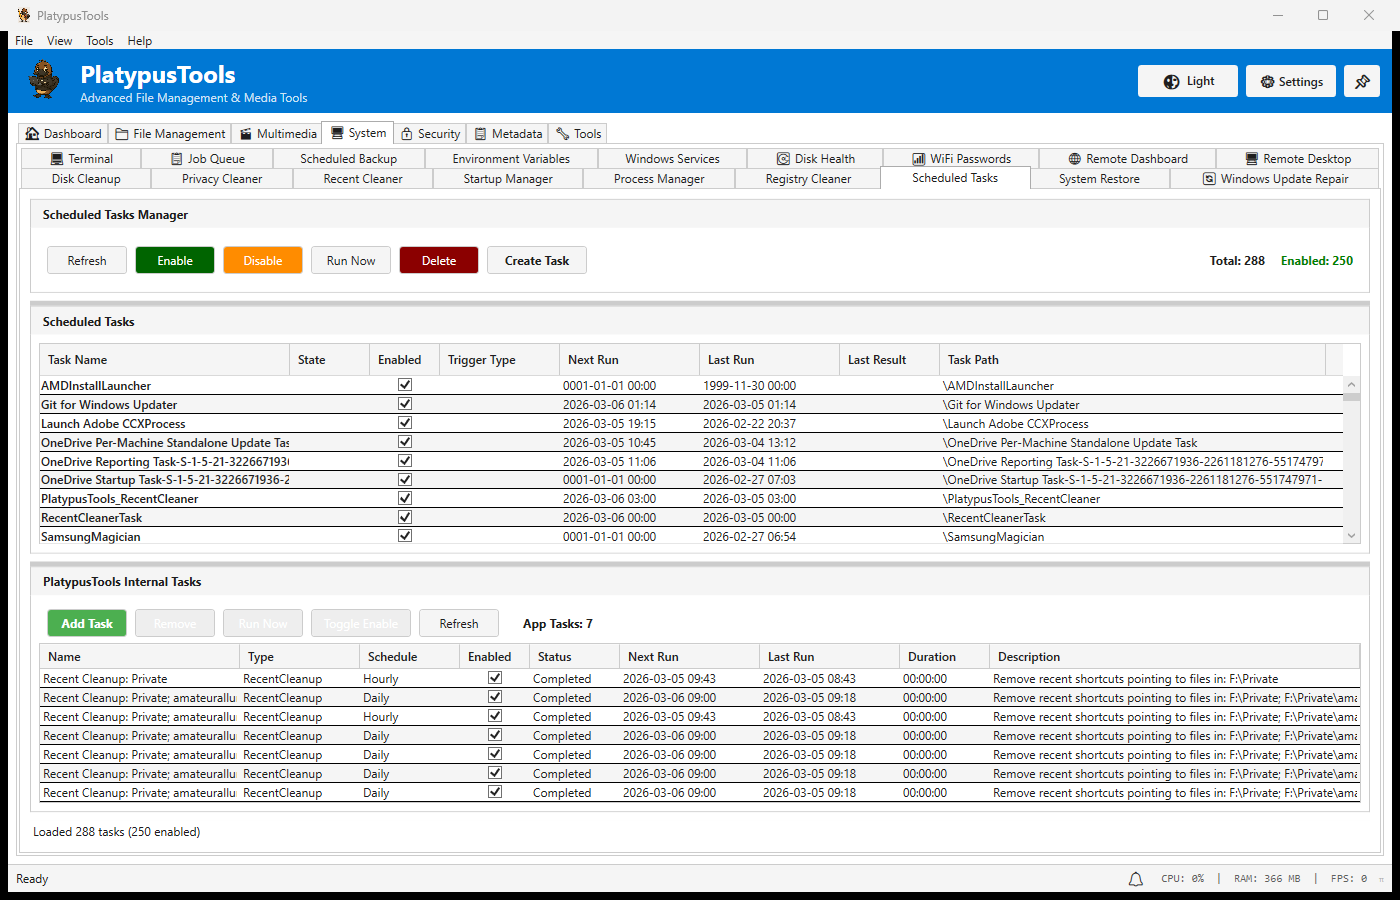Toggle Enabled checkbox for Launch Adobe CCXProcess

click(x=405, y=423)
